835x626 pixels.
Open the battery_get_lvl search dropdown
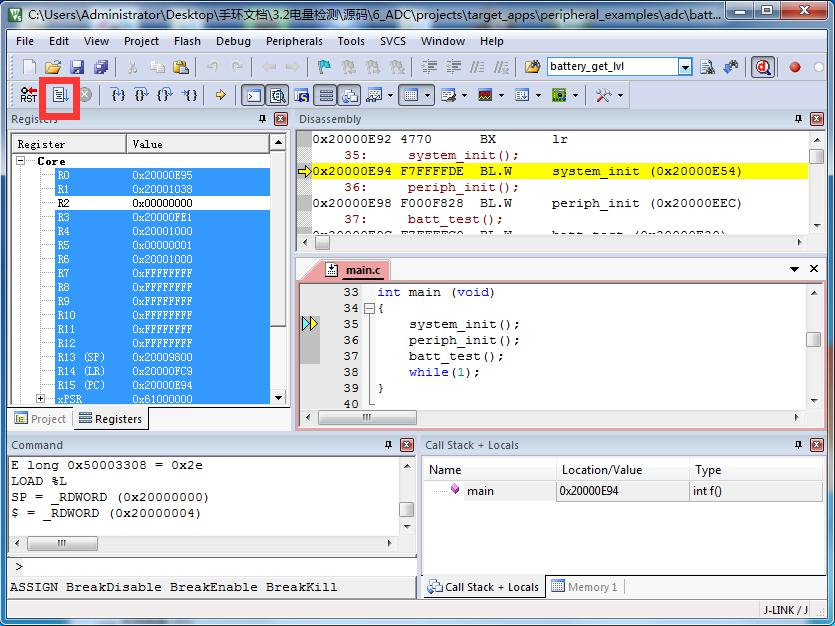pos(685,67)
